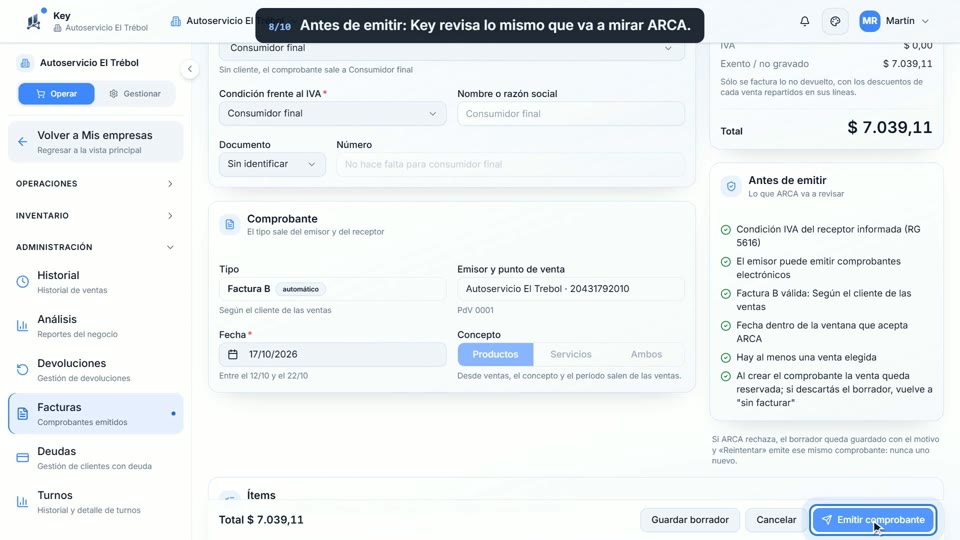Click check icon for Condición IVA del receptor
Image resolution: width=960 pixels, height=540 pixels.
726,230
